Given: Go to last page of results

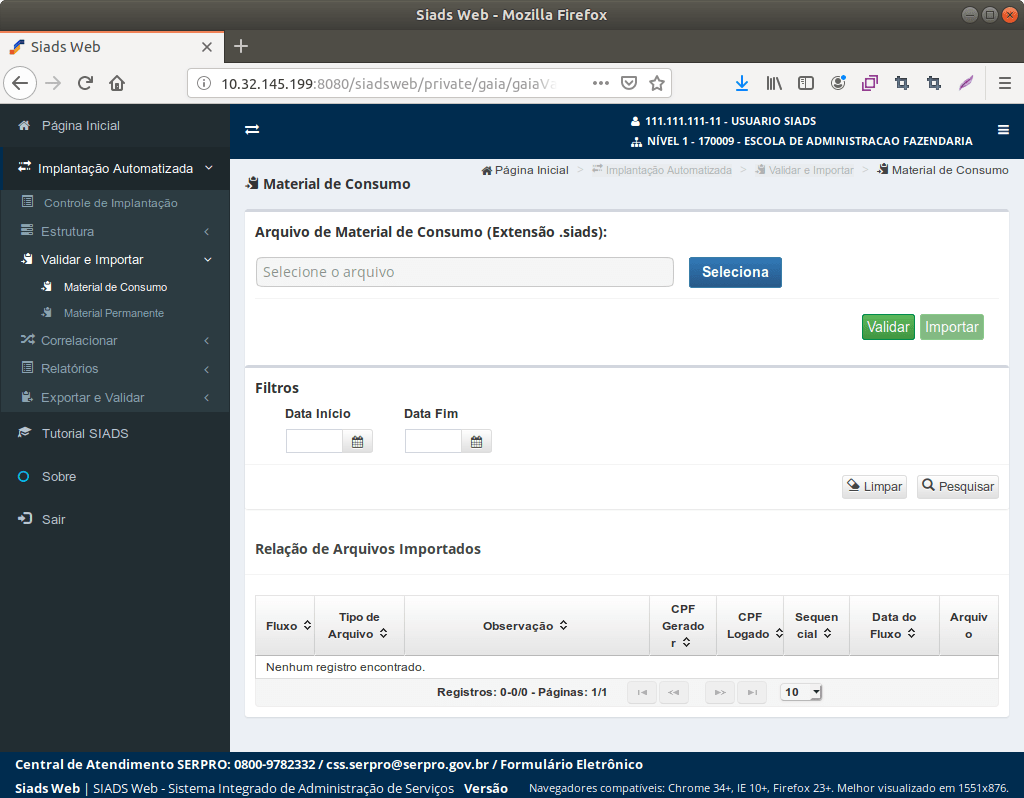Looking at the screenshot, I should click(752, 692).
